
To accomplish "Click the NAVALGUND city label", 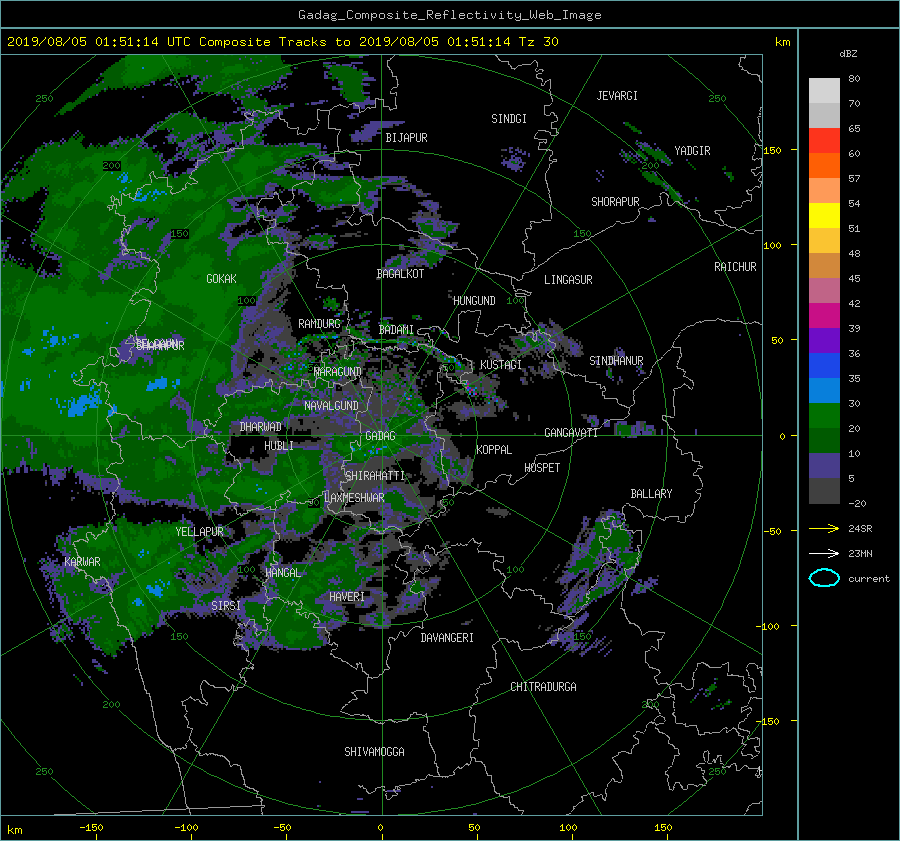I will click(x=331, y=406).
